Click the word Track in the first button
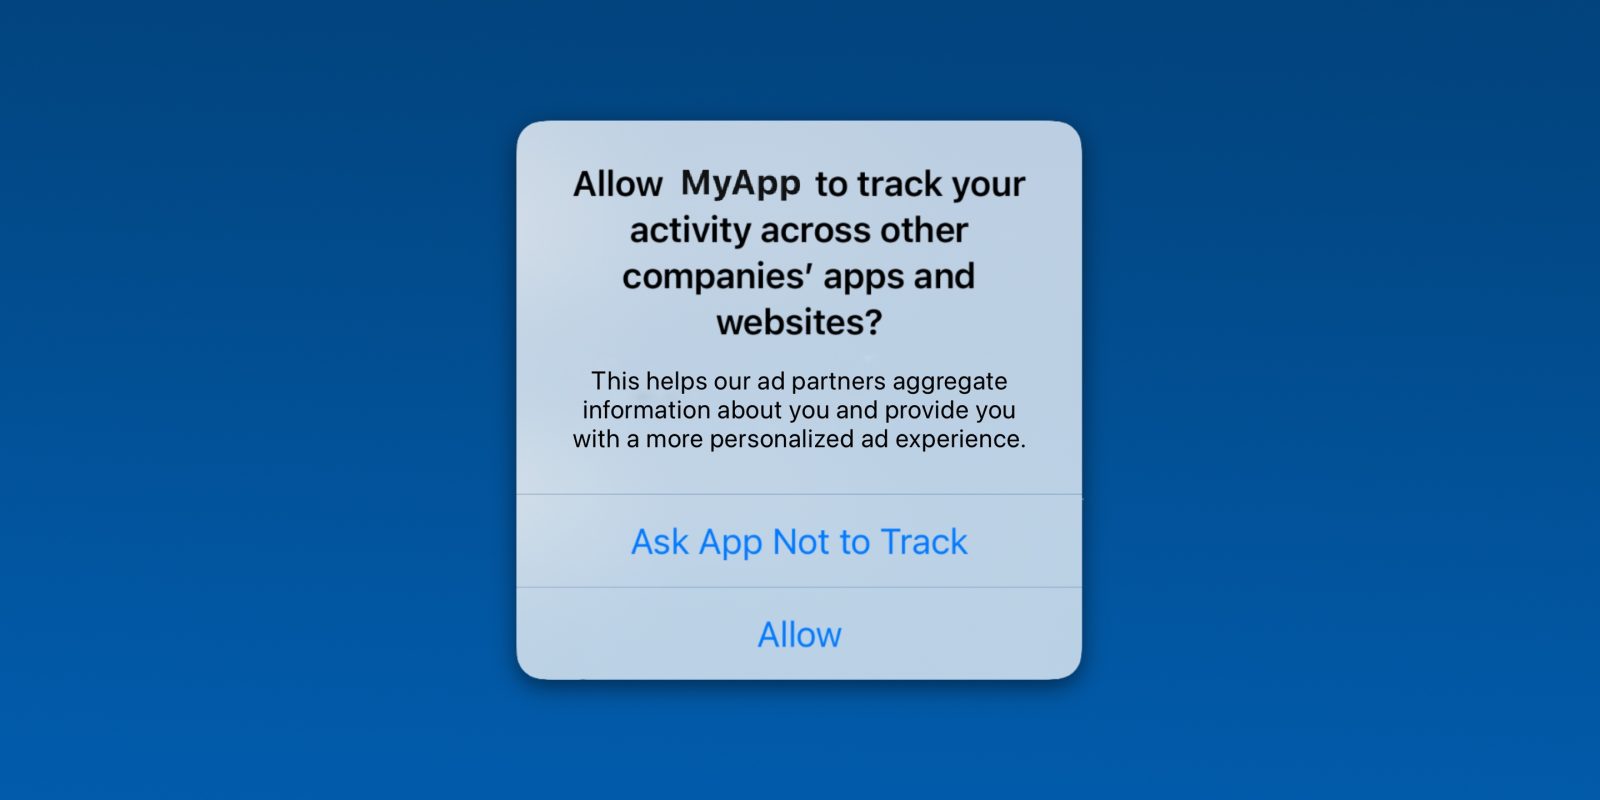The width and height of the screenshot is (1600, 800). (924, 541)
